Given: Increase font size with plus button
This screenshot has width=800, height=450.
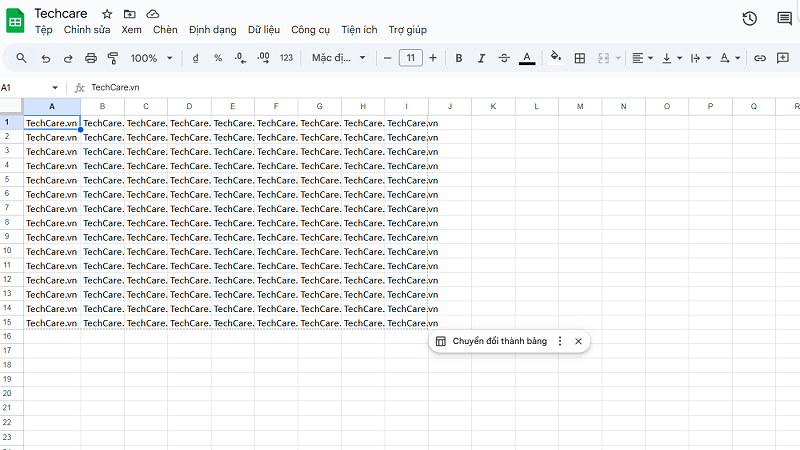Looking at the screenshot, I should click(433, 58).
